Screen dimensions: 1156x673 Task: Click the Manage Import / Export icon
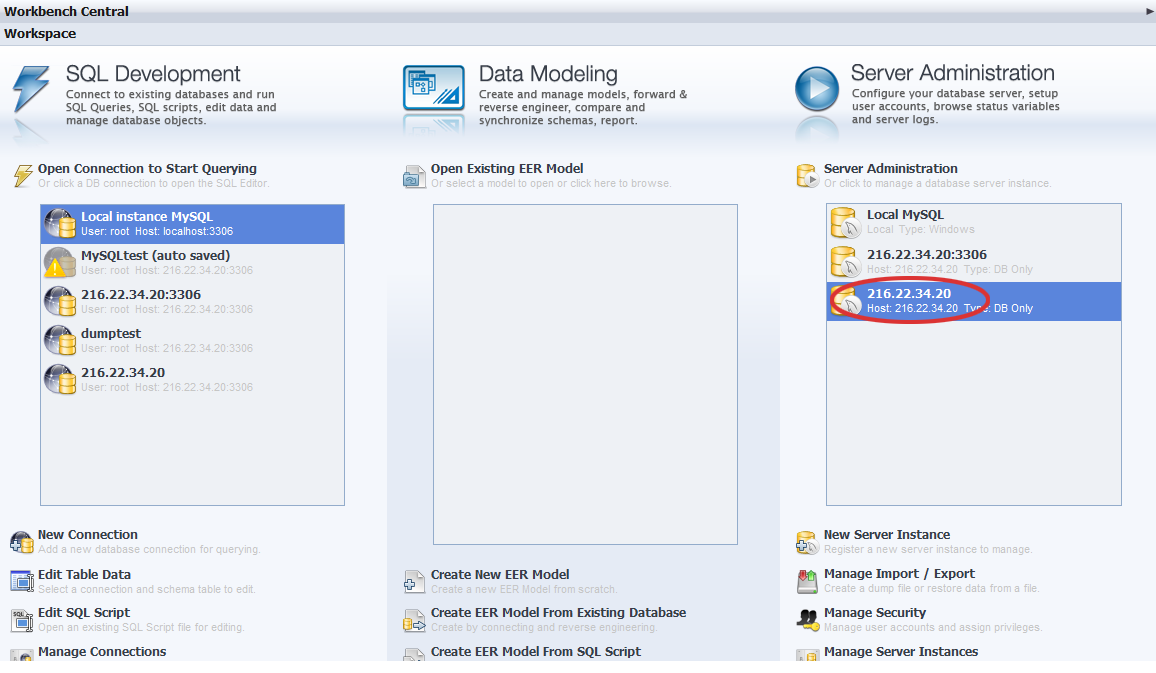pos(807,581)
